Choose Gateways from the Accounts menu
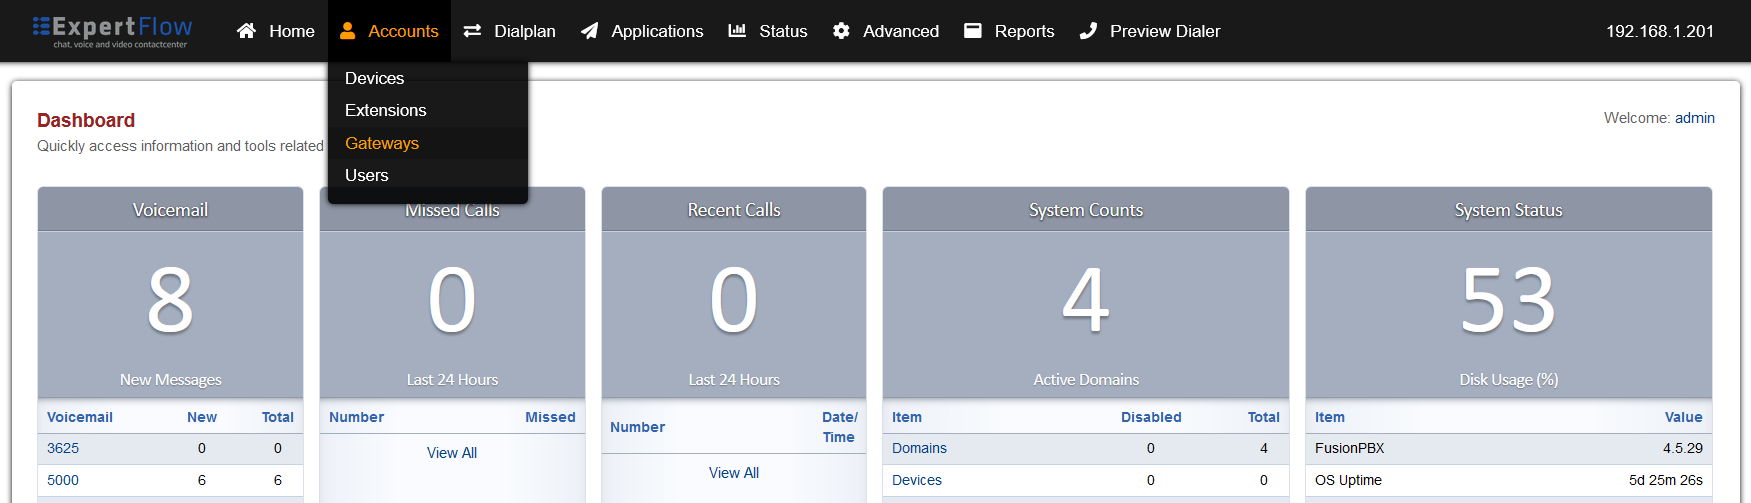The width and height of the screenshot is (1751, 503). [382, 143]
